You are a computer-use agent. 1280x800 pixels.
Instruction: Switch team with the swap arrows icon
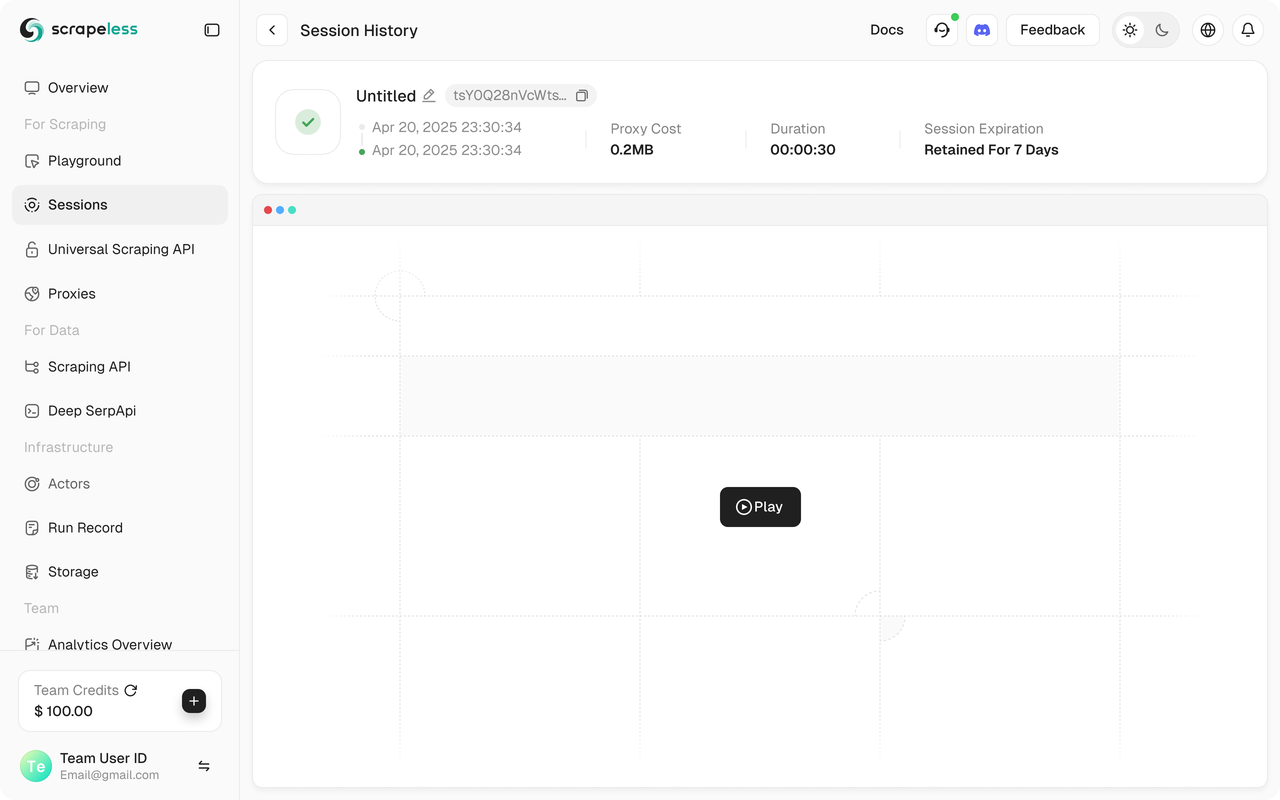coord(204,766)
